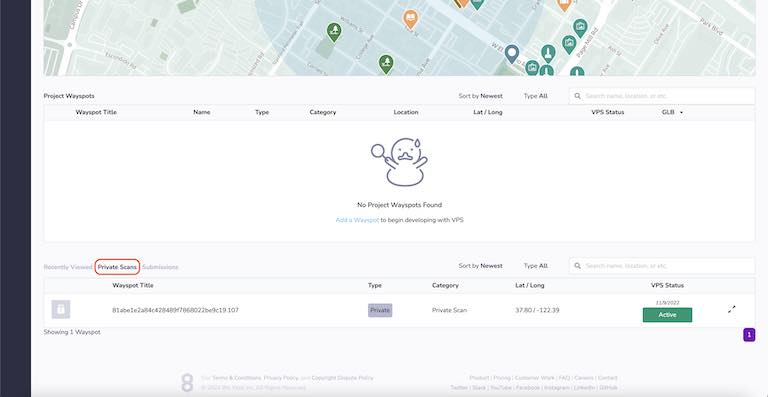Click magnifier icon in lower search box
Image resolution: width=768 pixels, height=397 pixels.
point(577,266)
